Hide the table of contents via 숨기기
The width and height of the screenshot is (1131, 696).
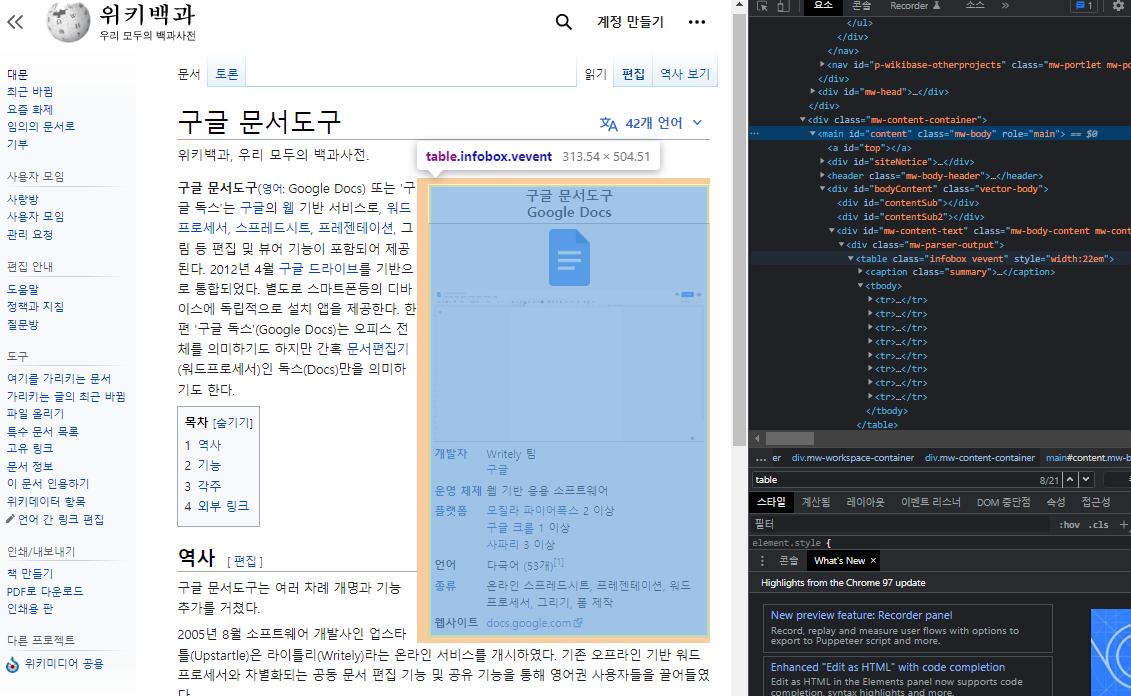point(232,423)
